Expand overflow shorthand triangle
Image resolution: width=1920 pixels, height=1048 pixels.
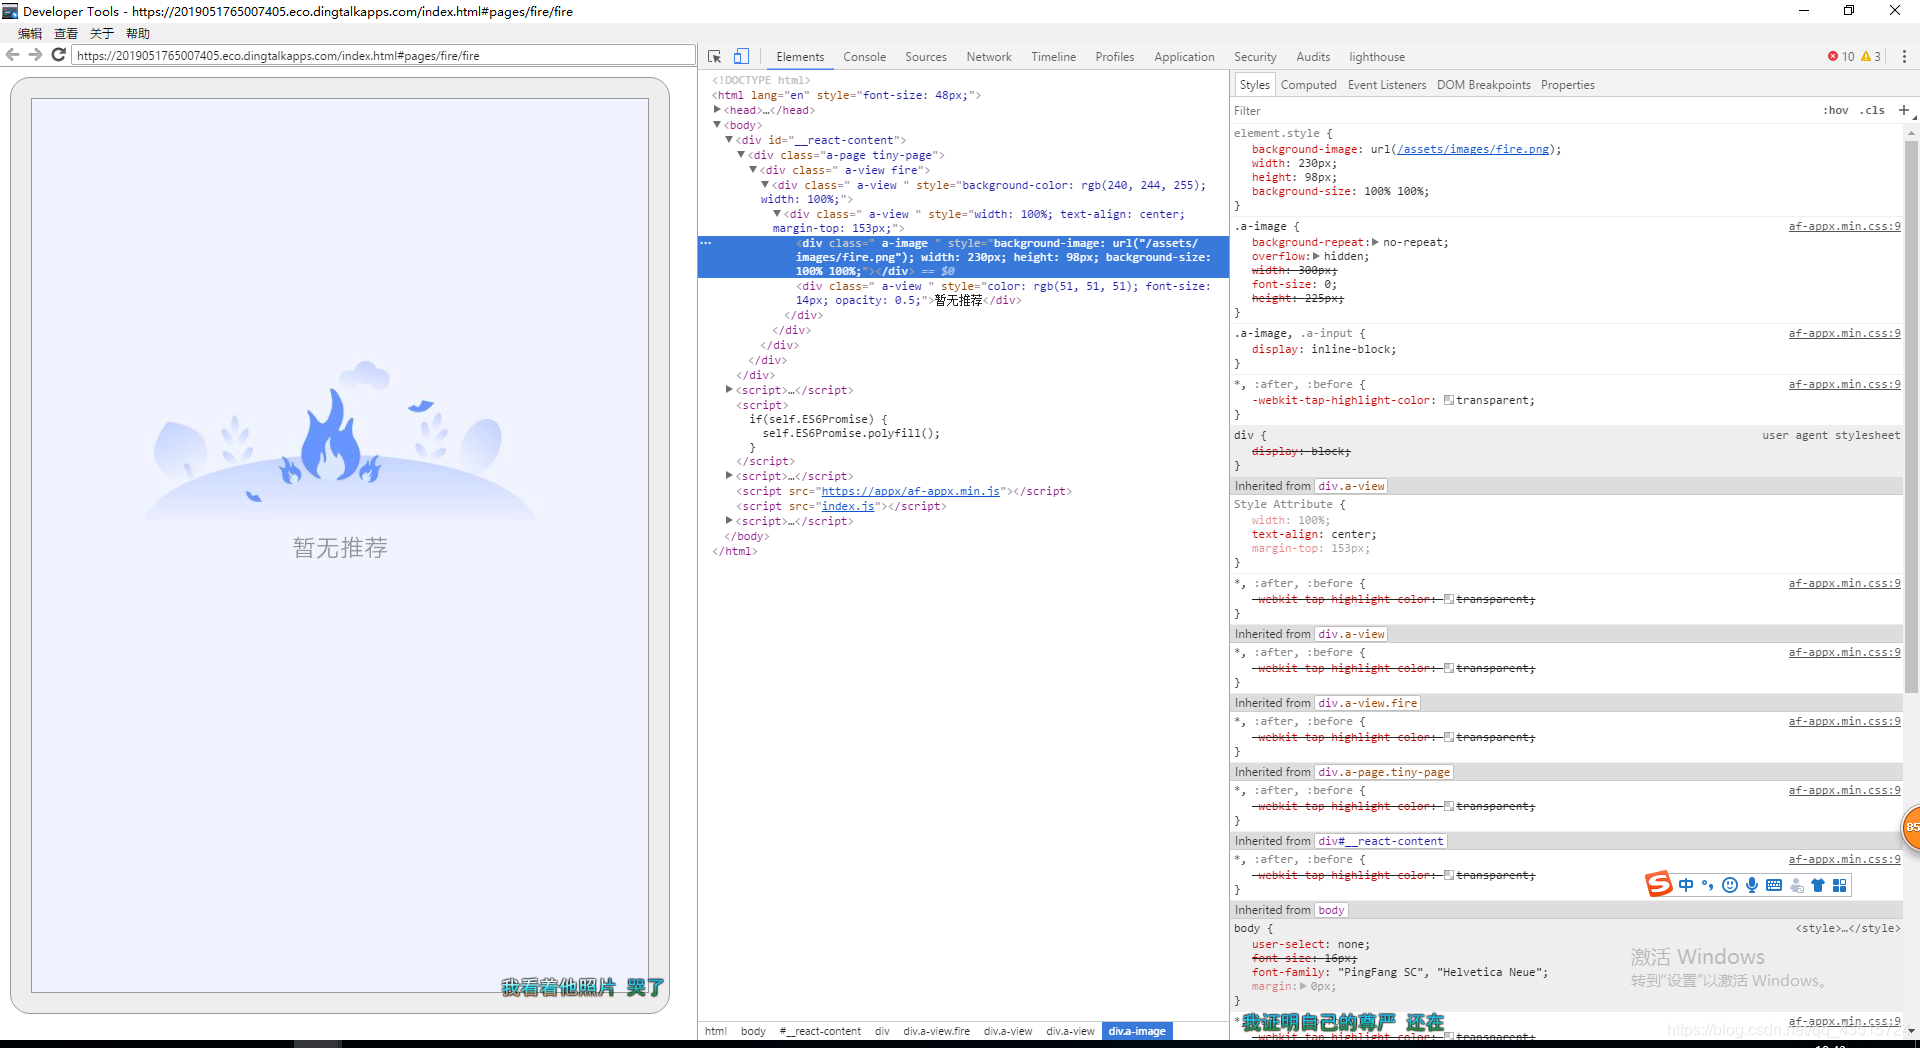point(1317,256)
